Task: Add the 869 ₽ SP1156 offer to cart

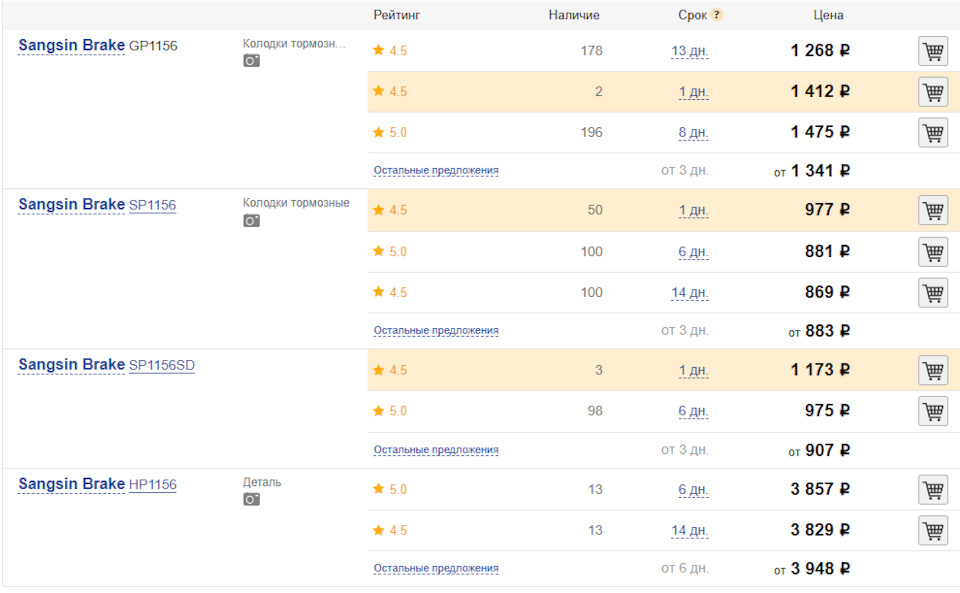Action: pyautogui.click(x=933, y=293)
